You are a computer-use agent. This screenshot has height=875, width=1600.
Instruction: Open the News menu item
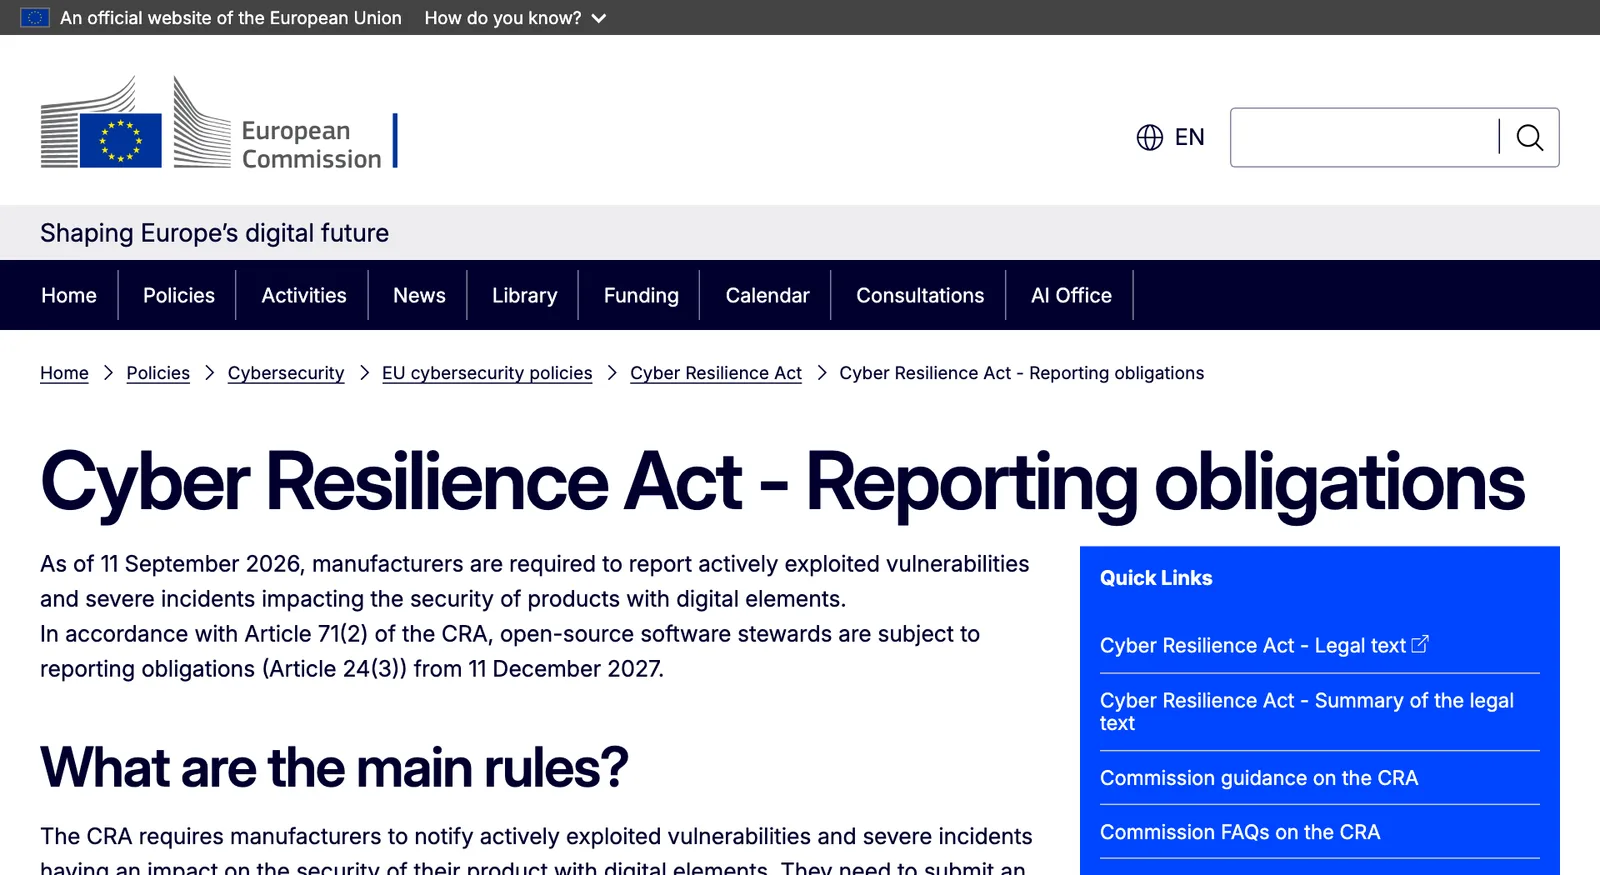(419, 295)
